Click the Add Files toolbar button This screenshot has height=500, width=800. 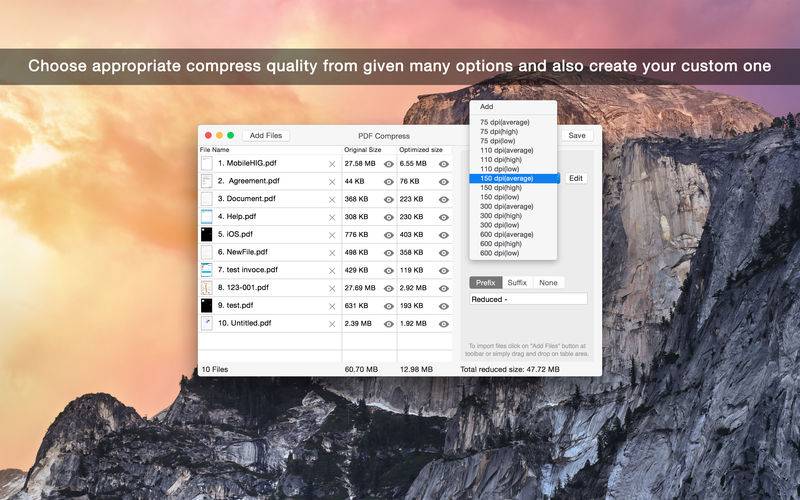pos(266,136)
